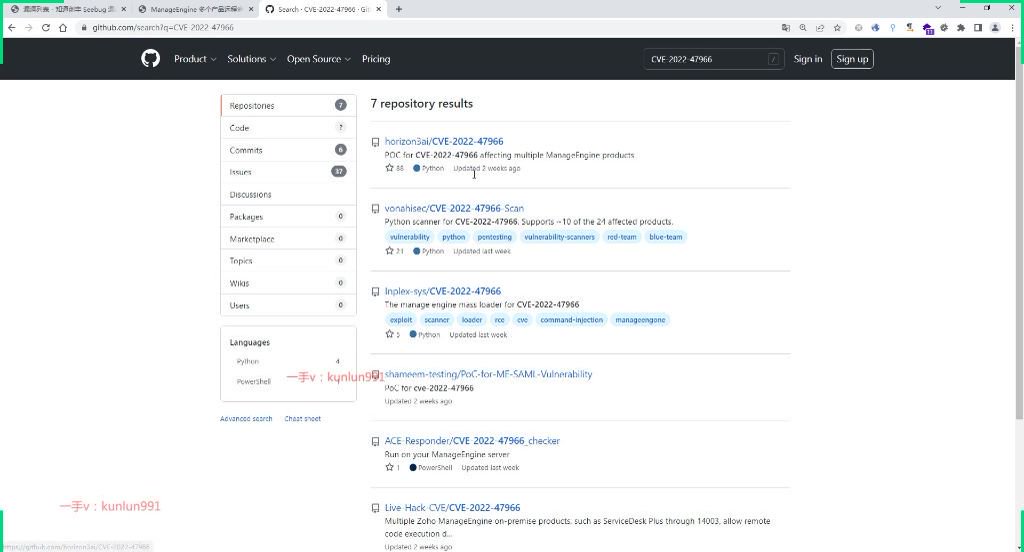The height and width of the screenshot is (552, 1024).
Task: Open shameem-testing/PoC-for-ME-SAML-Vulnerability repository
Action: click(488, 374)
